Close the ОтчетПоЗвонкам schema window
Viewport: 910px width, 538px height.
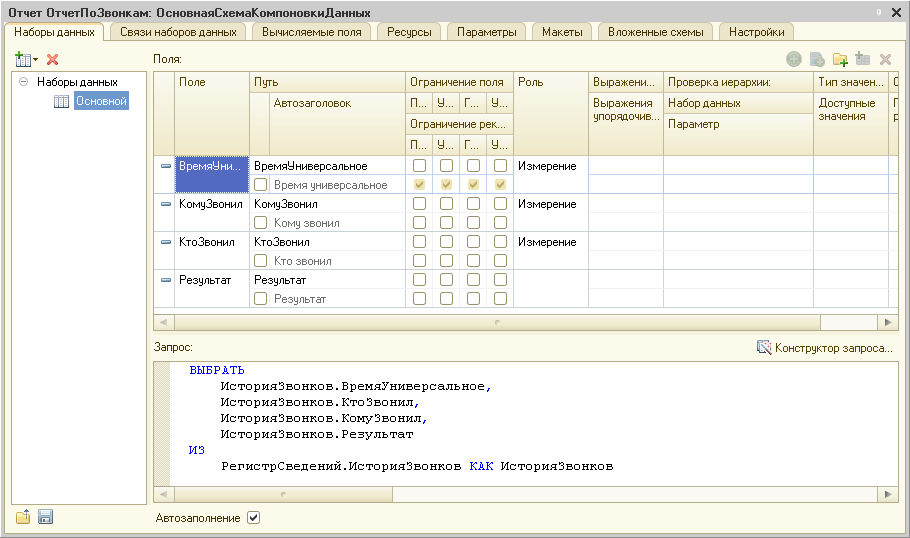click(896, 12)
